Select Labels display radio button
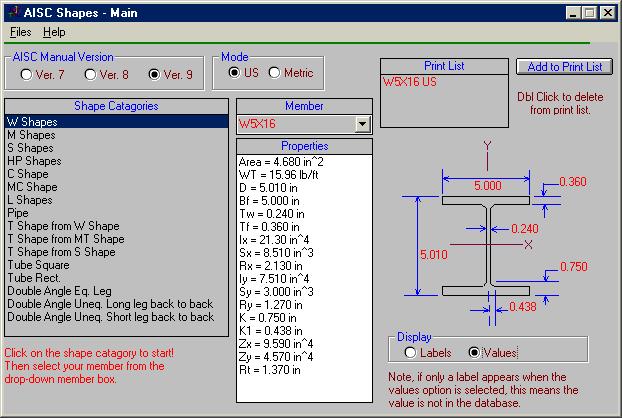 tap(428, 353)
